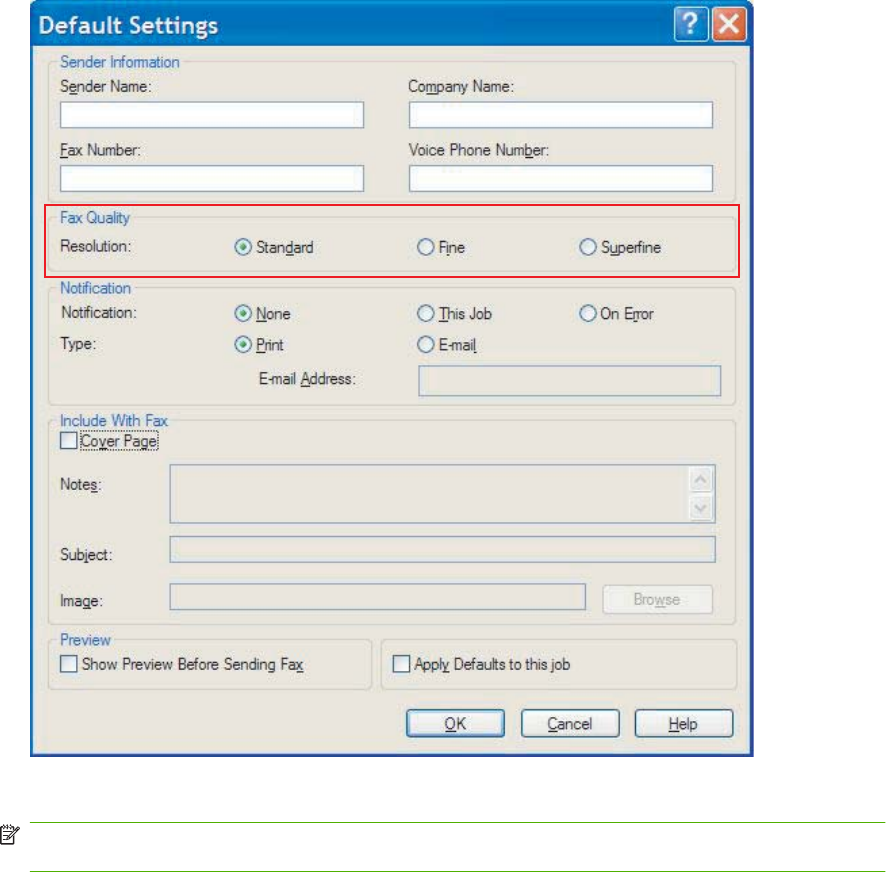Click the Browse button for image
The height and width of the screenshot is (872, 886).
657,600
